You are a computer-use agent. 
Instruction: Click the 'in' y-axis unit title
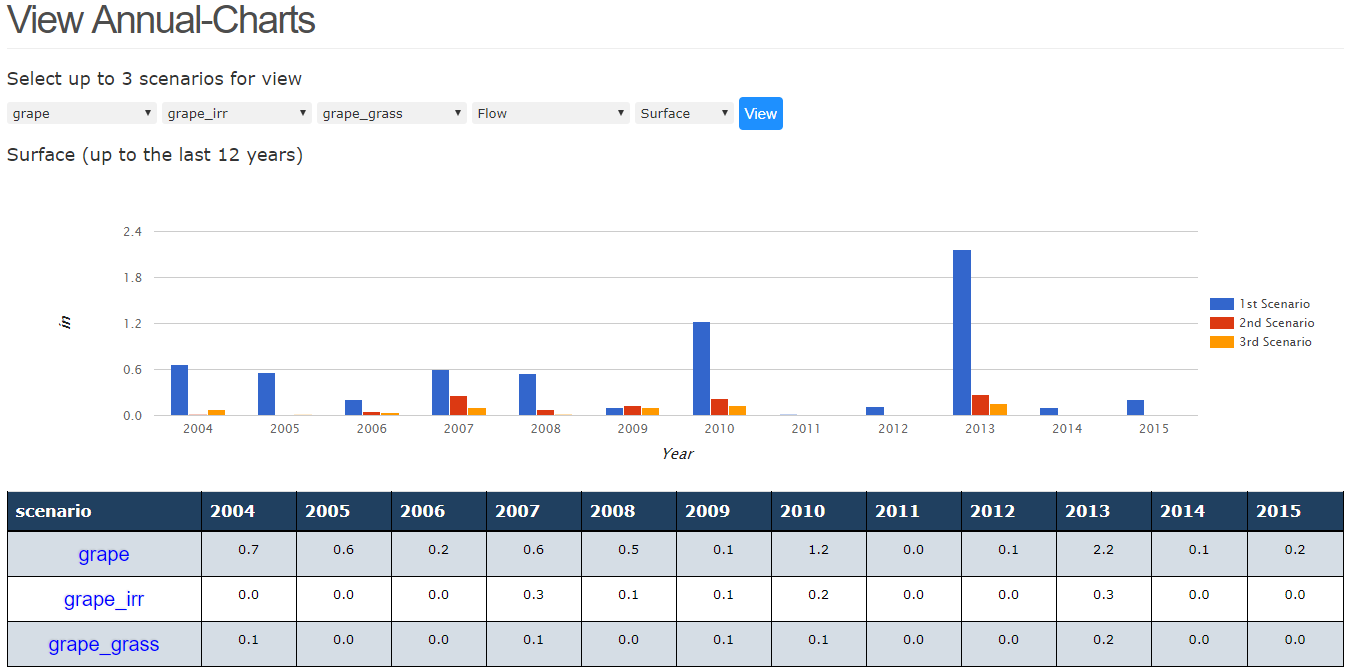pyautogui.click(x=66, y=322)
